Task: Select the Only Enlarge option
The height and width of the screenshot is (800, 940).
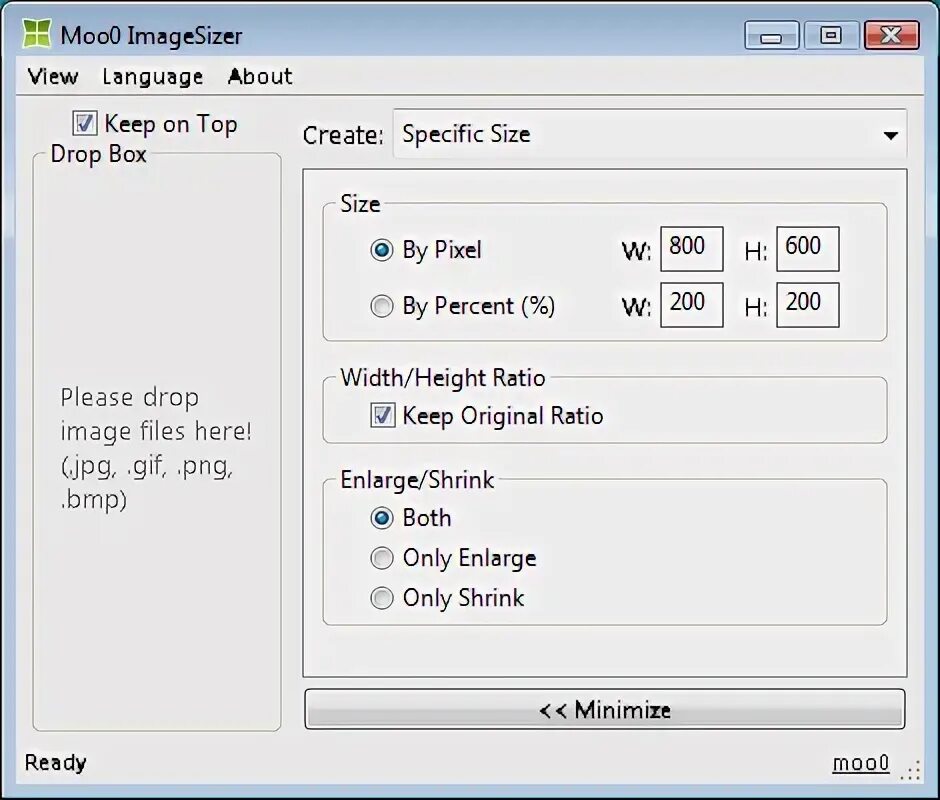Action: click(382, 558)
